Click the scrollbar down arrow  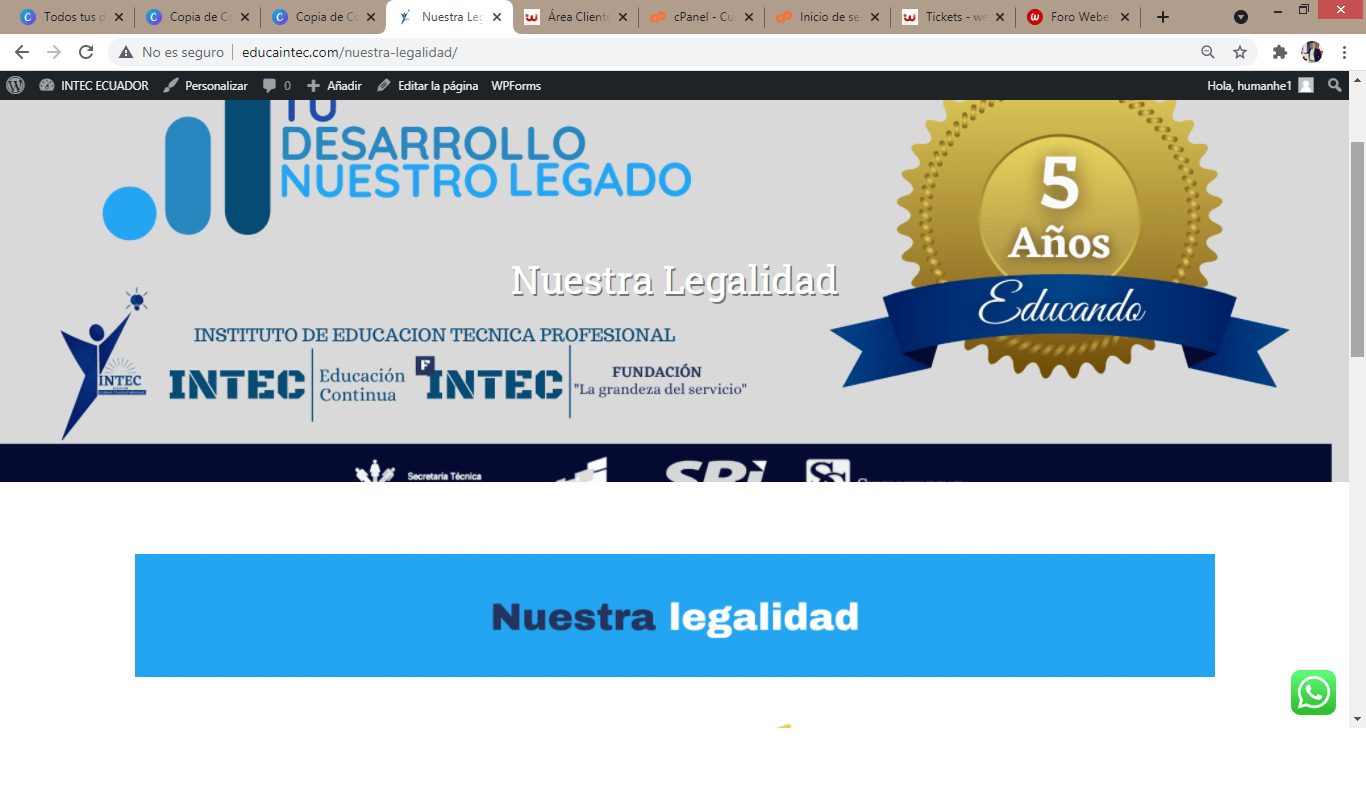(1357, 719)
